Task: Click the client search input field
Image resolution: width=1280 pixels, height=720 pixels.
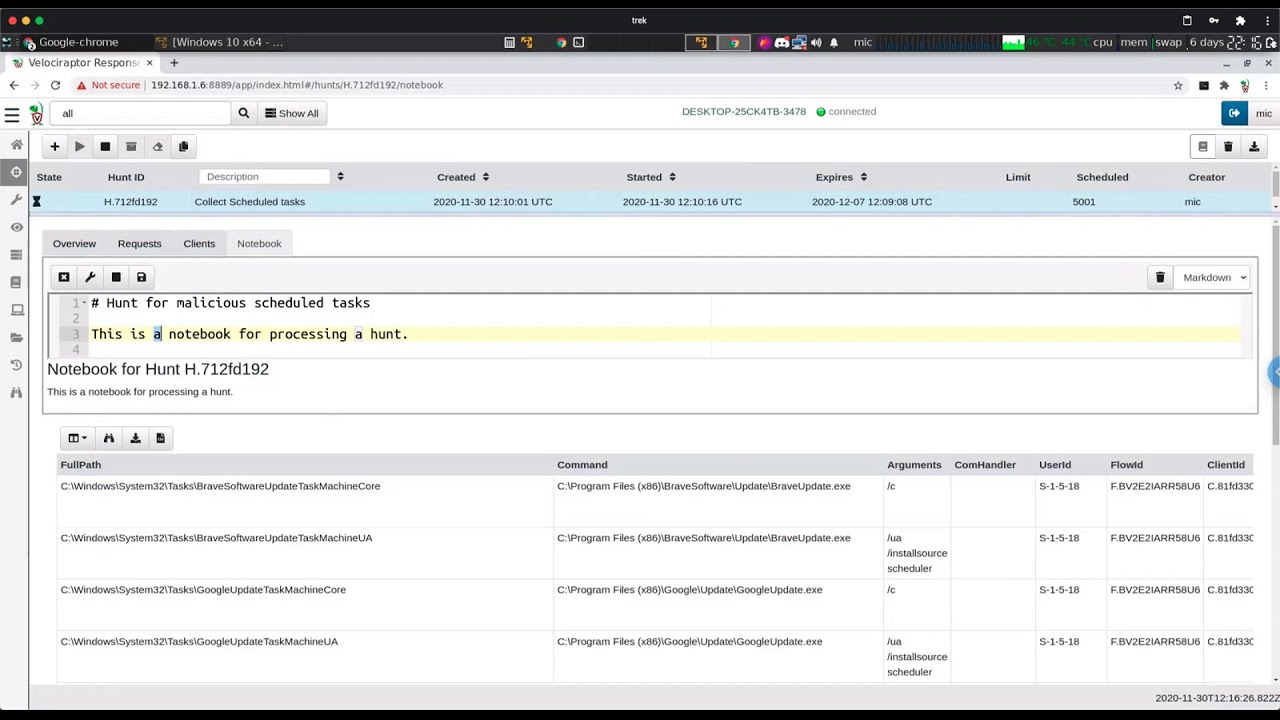Action: pyautogui.click(x=142, y=113)
